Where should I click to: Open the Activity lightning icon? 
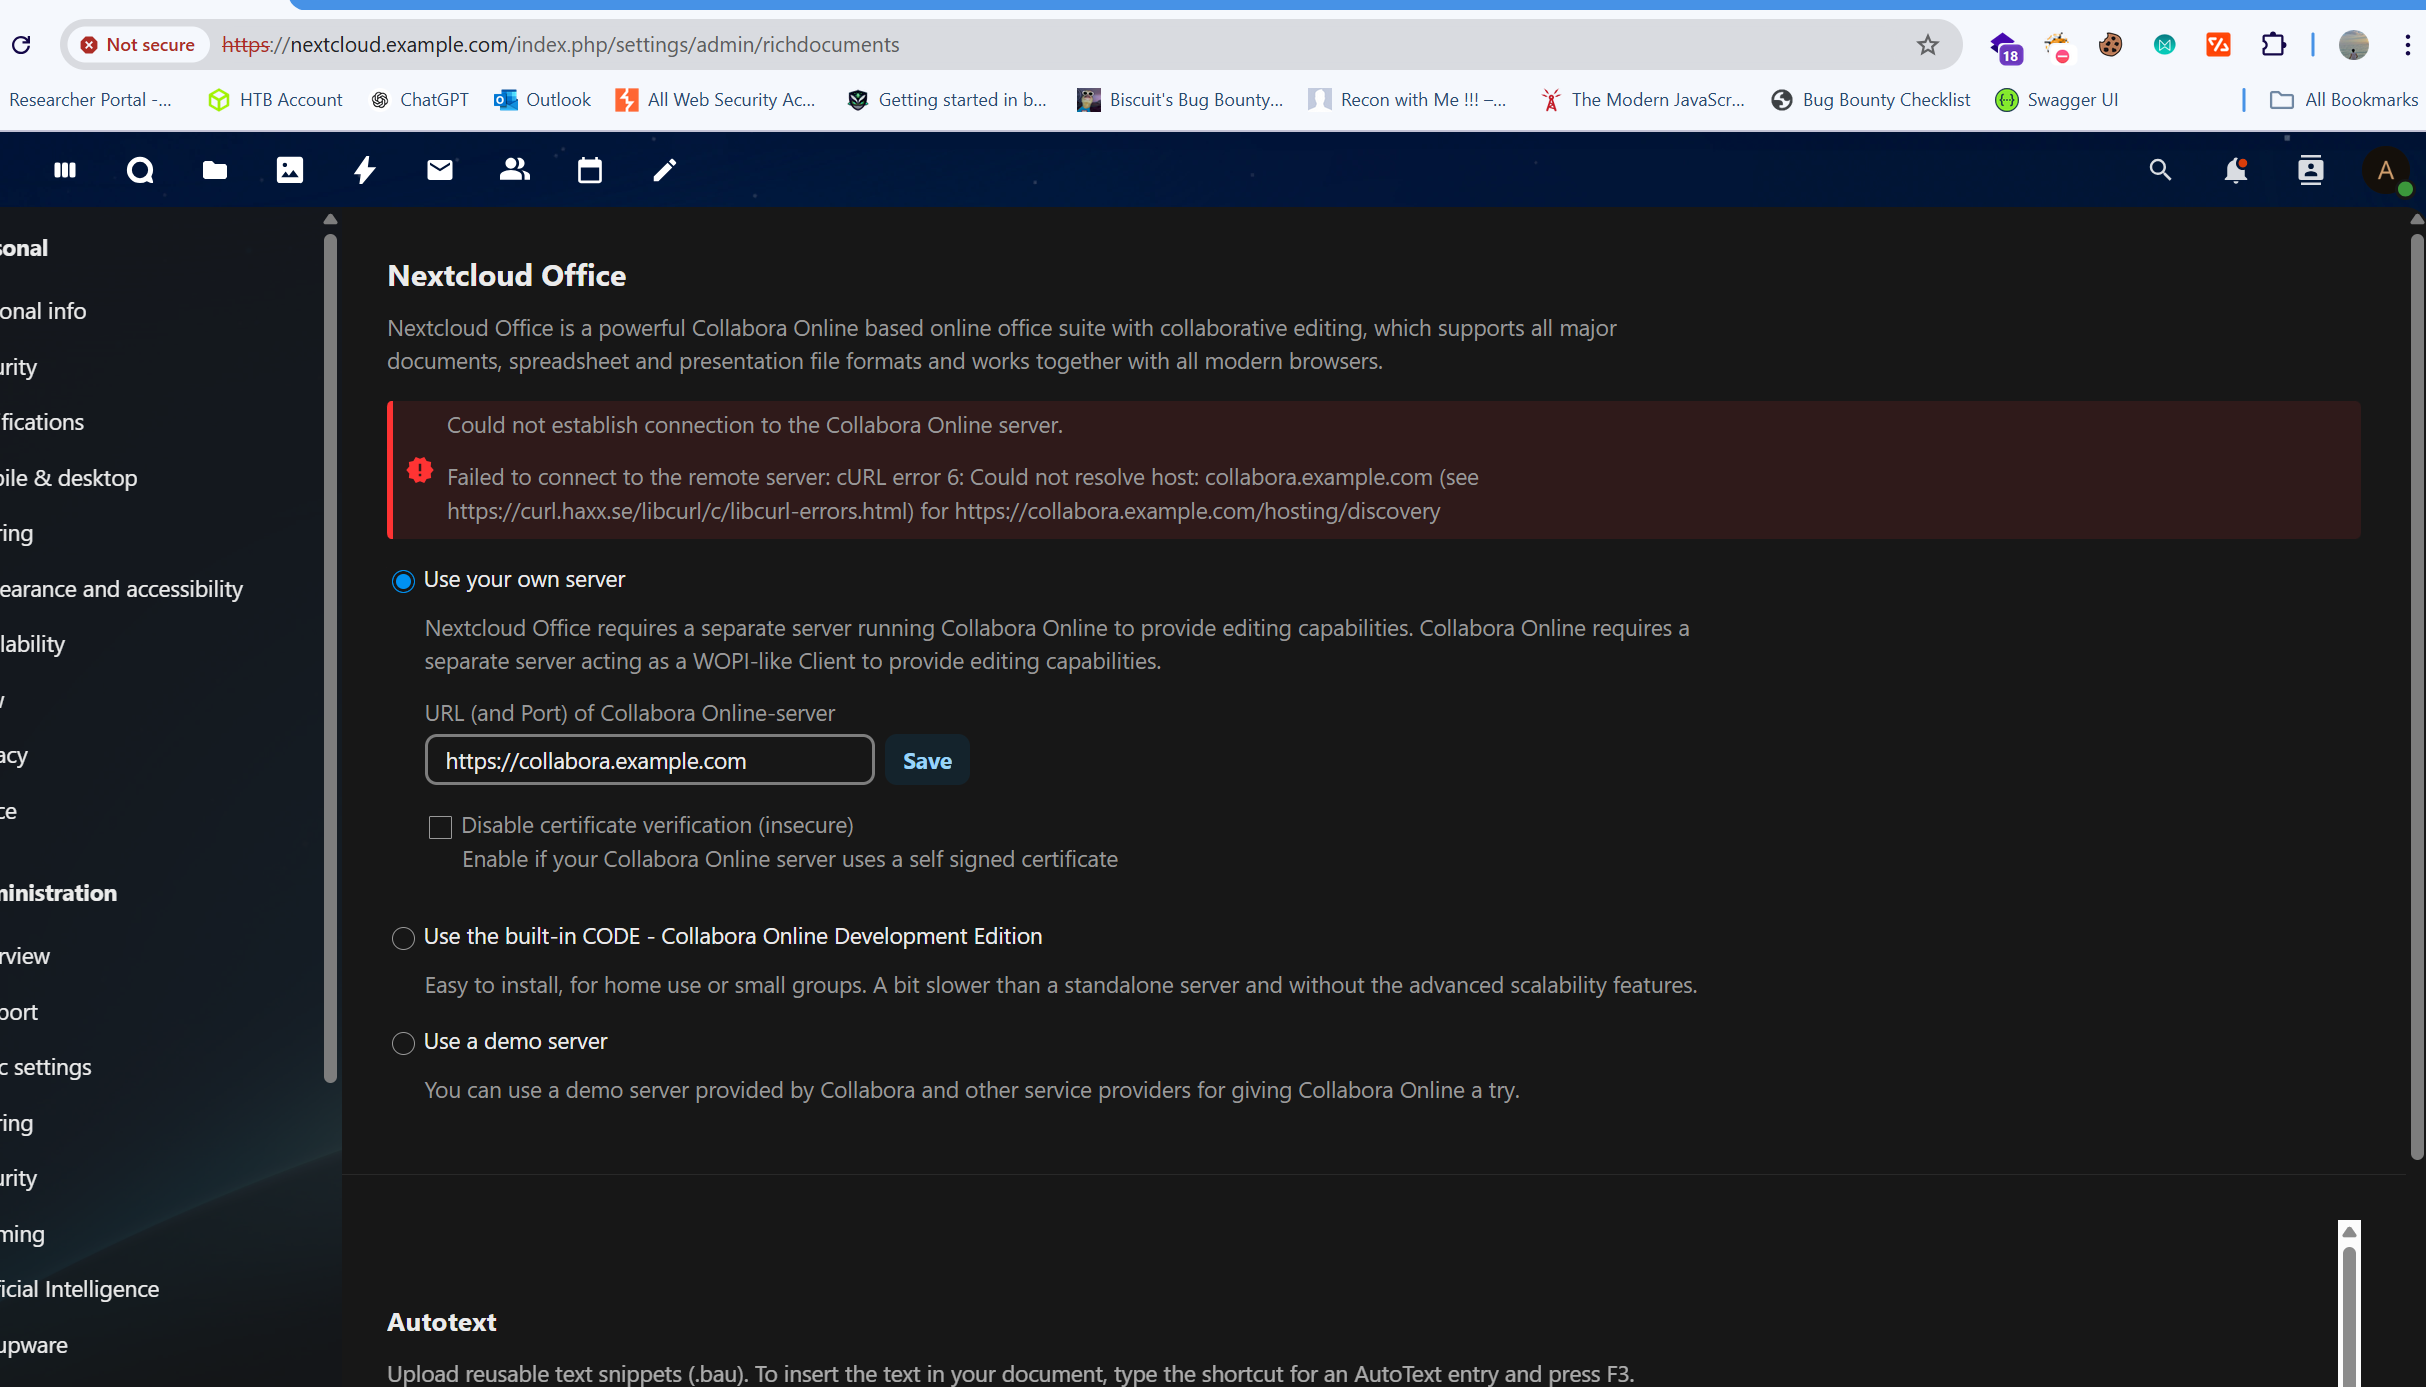click(x=365, y=170)
